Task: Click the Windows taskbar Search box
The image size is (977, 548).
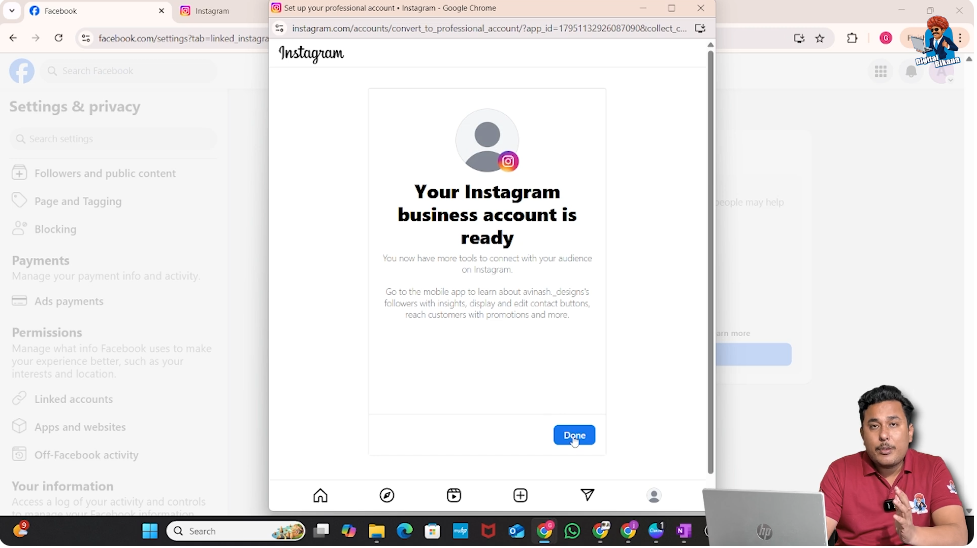Action: (x=236, y=532)
